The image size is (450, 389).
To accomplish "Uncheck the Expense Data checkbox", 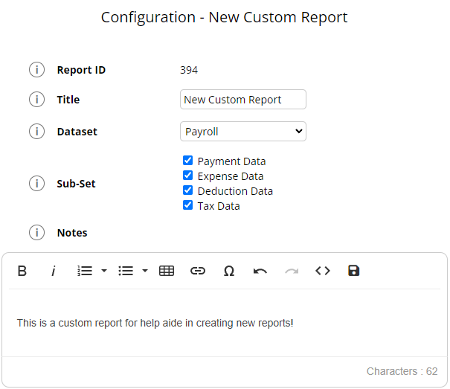I will 188,175.
